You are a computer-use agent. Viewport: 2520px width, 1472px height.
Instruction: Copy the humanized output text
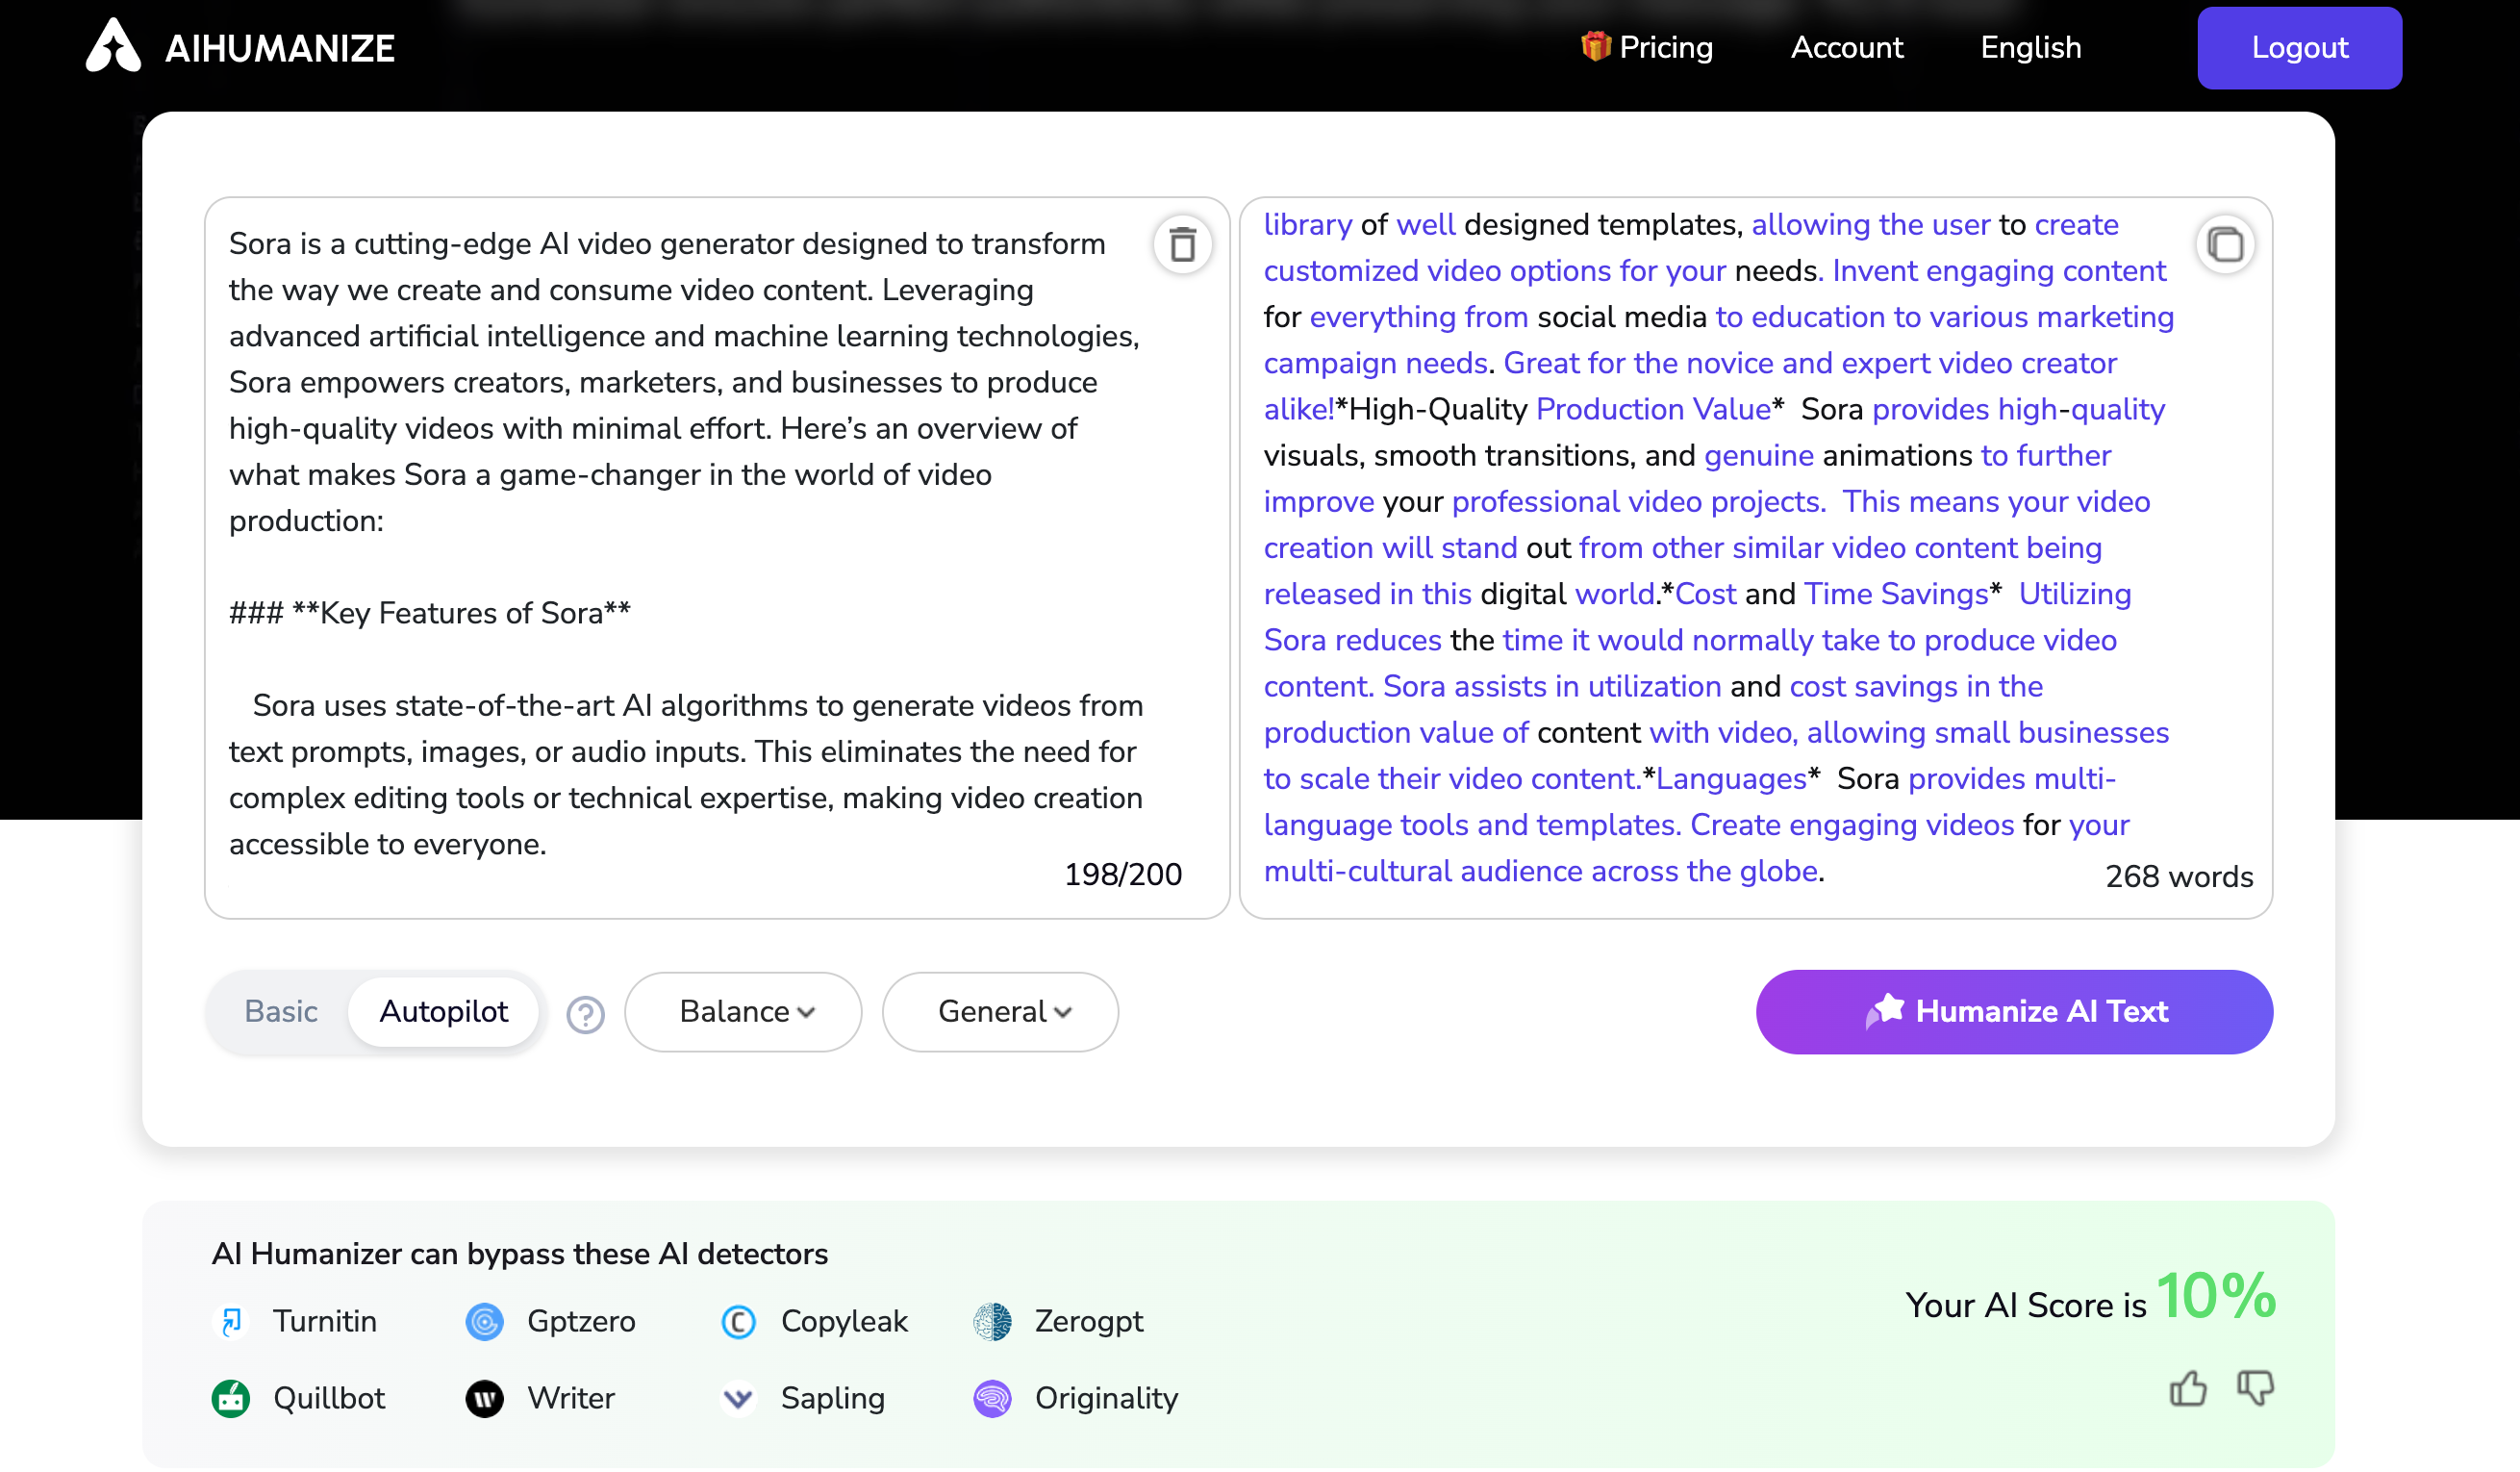click(x=2227, y=243)
